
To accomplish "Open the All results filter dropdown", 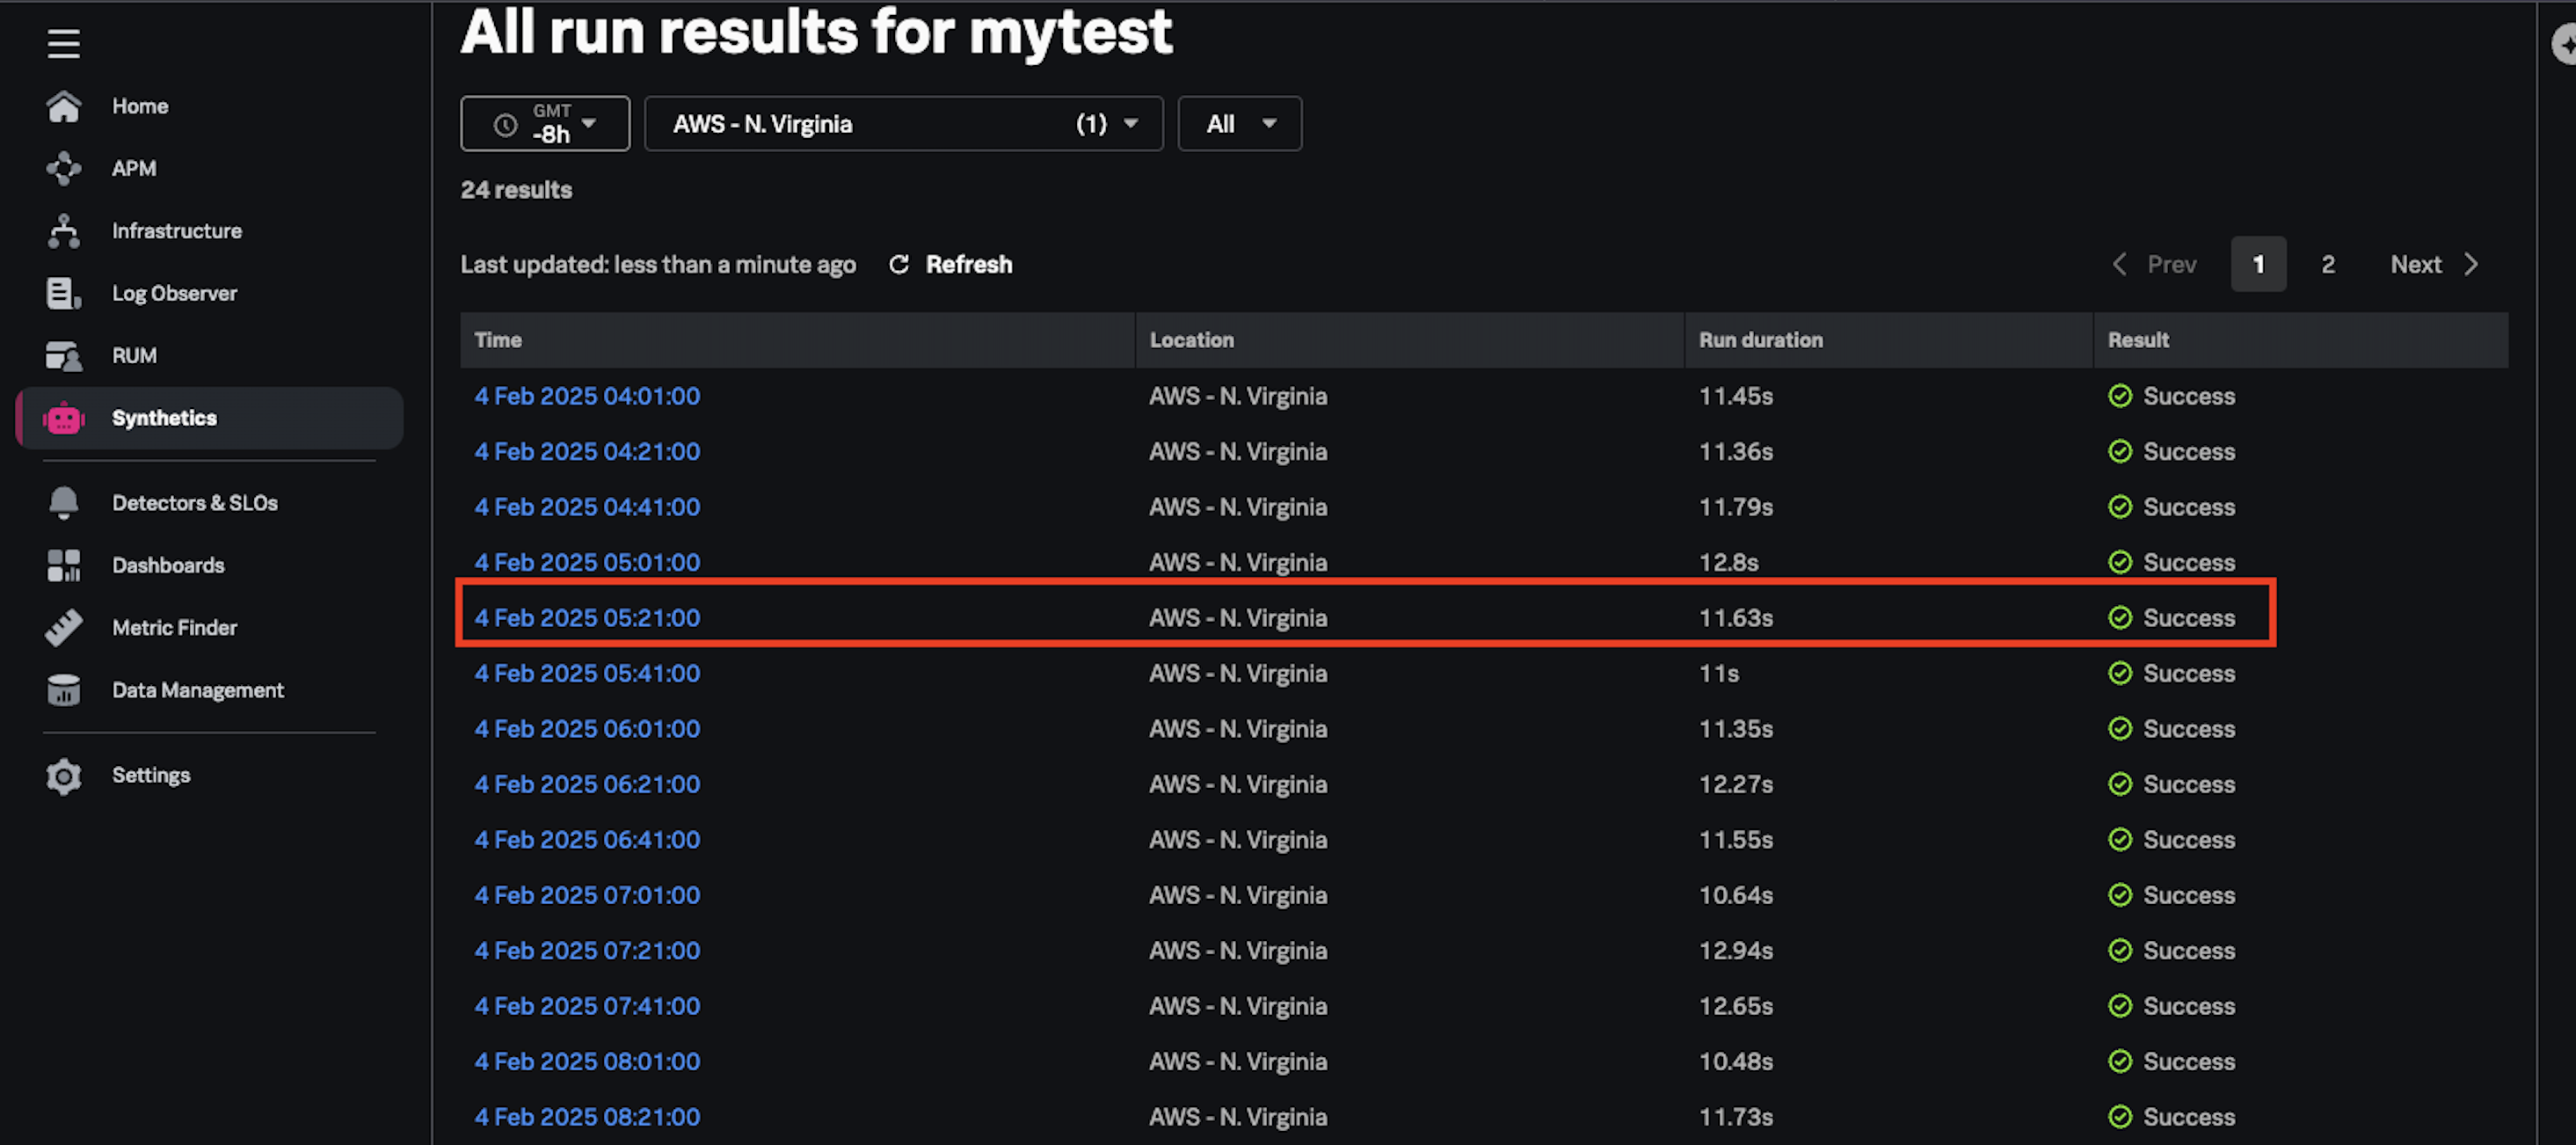I will (1240, 123).
